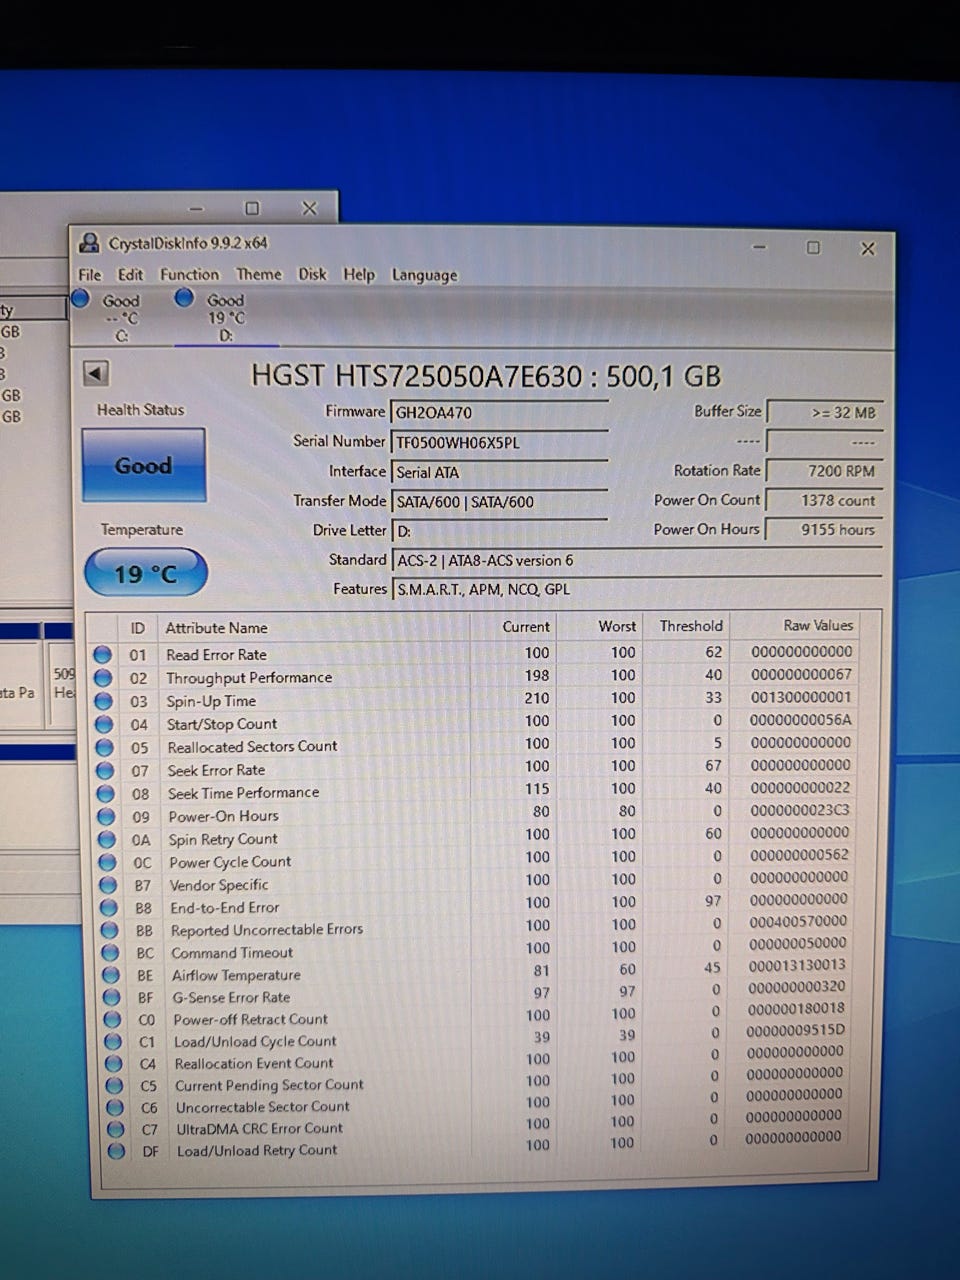Click the Good health status button
This screenshot has height=1280, width=960.
tap(144, 465)
